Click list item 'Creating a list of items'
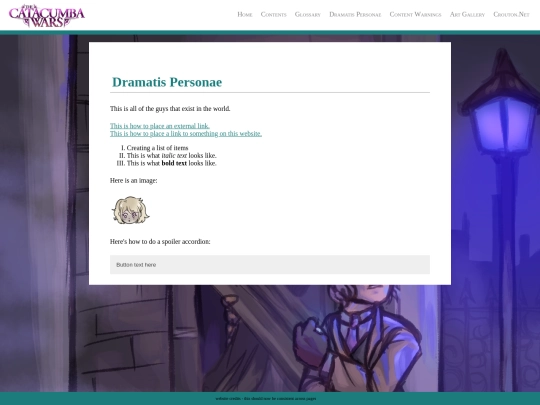The image size is (540, 405). 157,148
